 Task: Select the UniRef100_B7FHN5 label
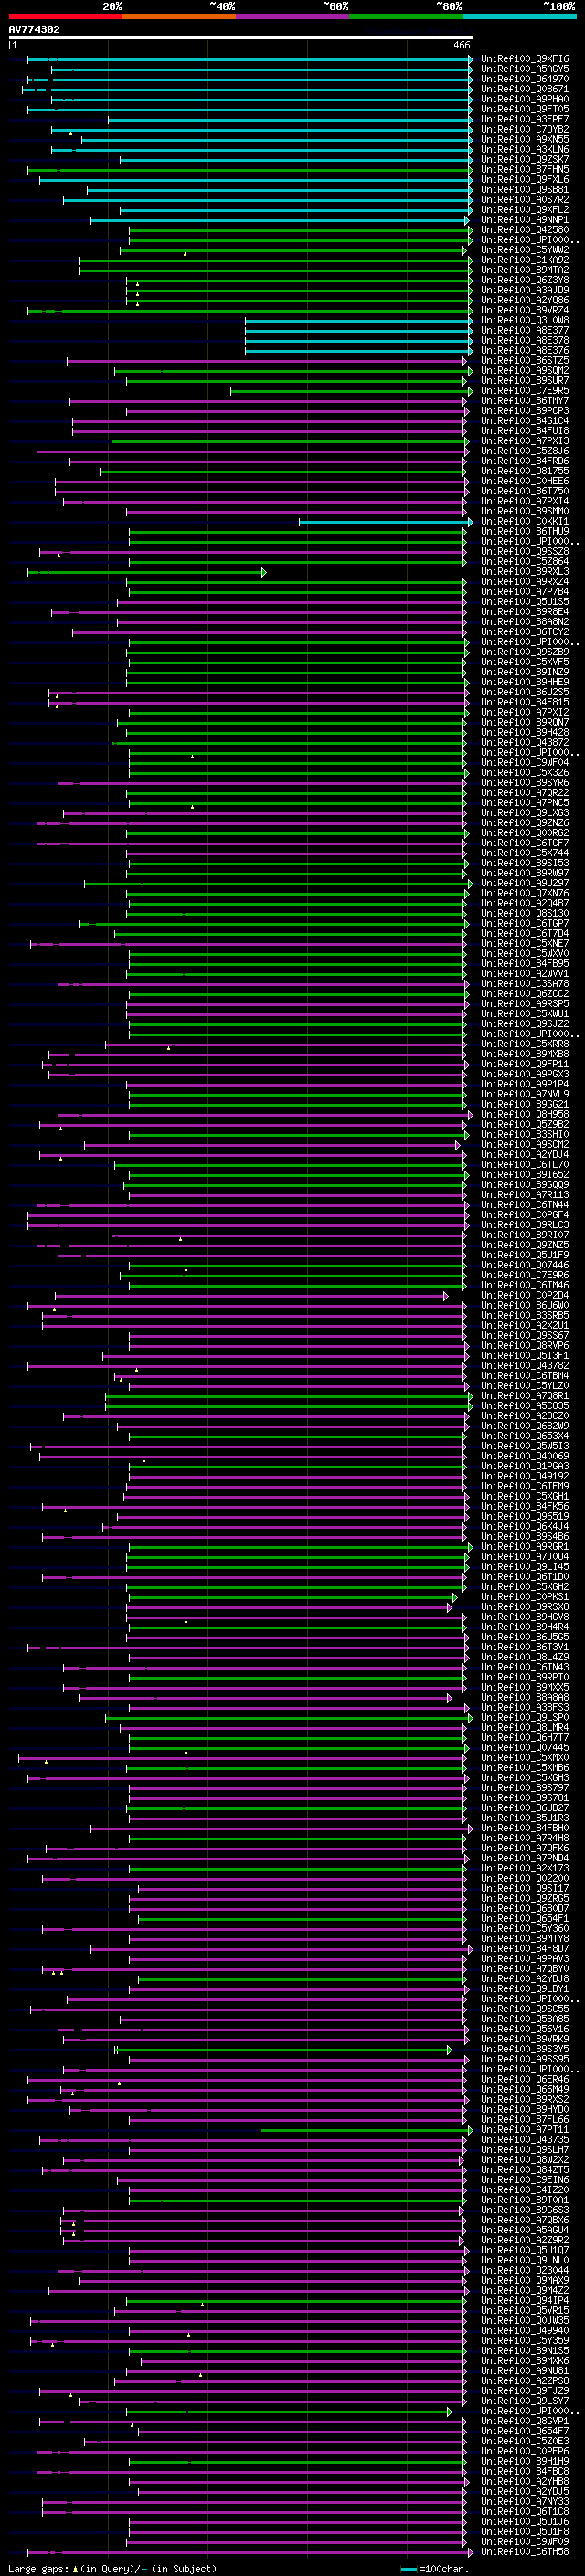525,169
